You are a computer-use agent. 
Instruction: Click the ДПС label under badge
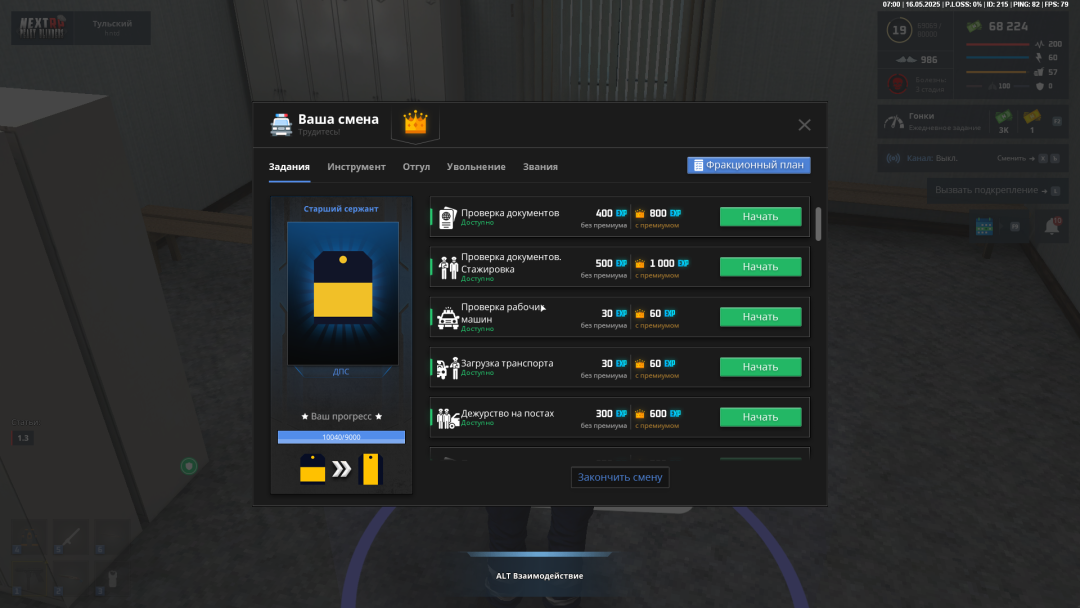tap(341, 372)
